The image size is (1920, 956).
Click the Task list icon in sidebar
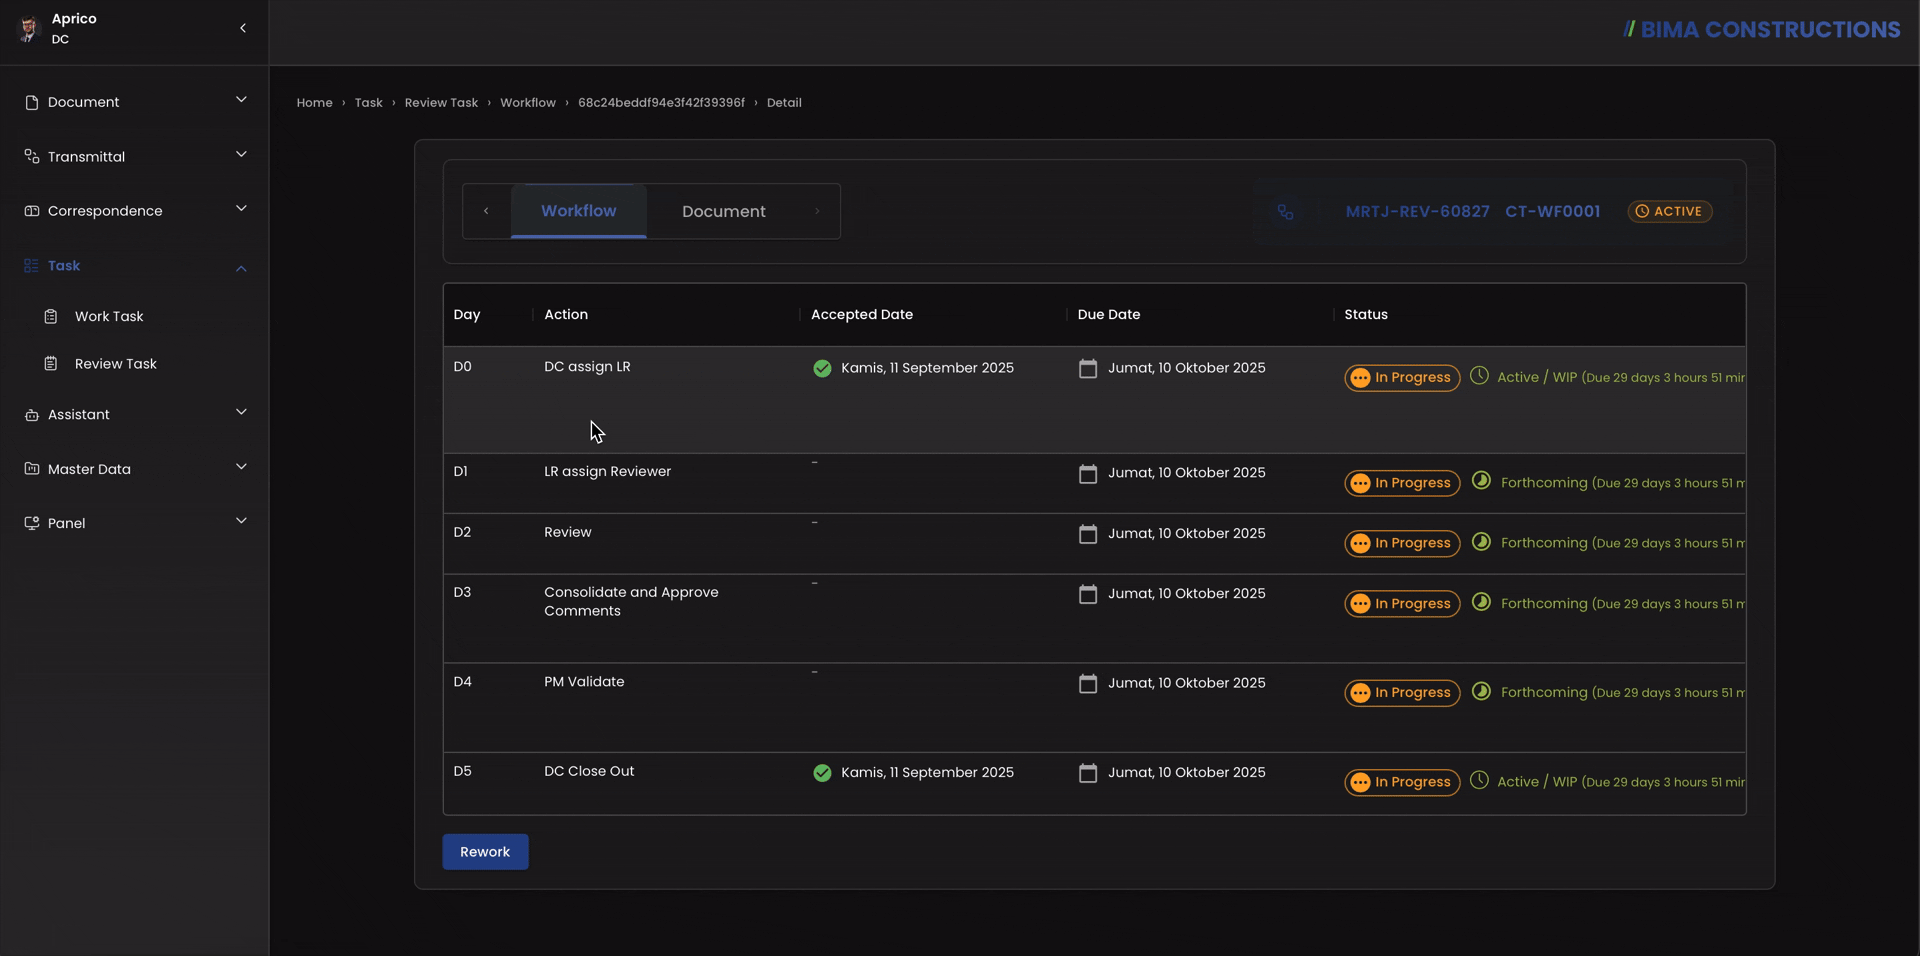click(x=31, y=266)
